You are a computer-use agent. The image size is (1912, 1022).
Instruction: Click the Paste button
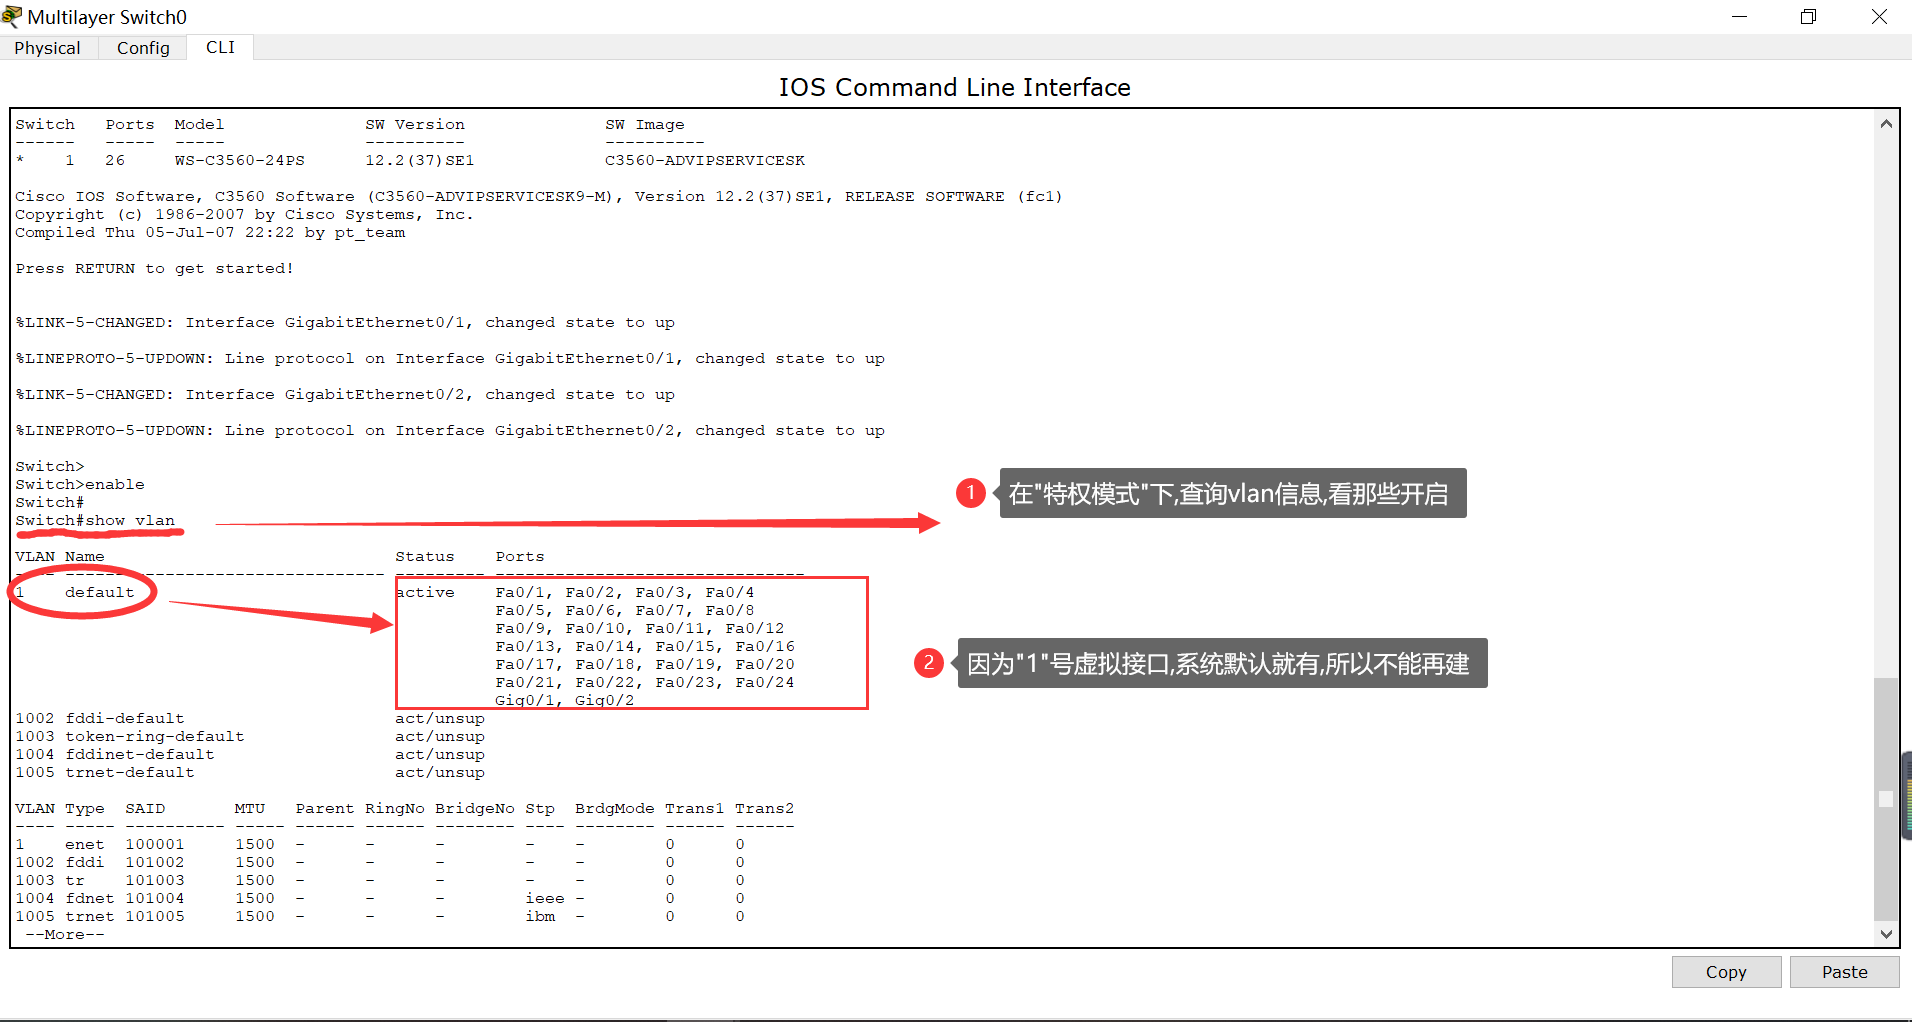coord(1844,972)
